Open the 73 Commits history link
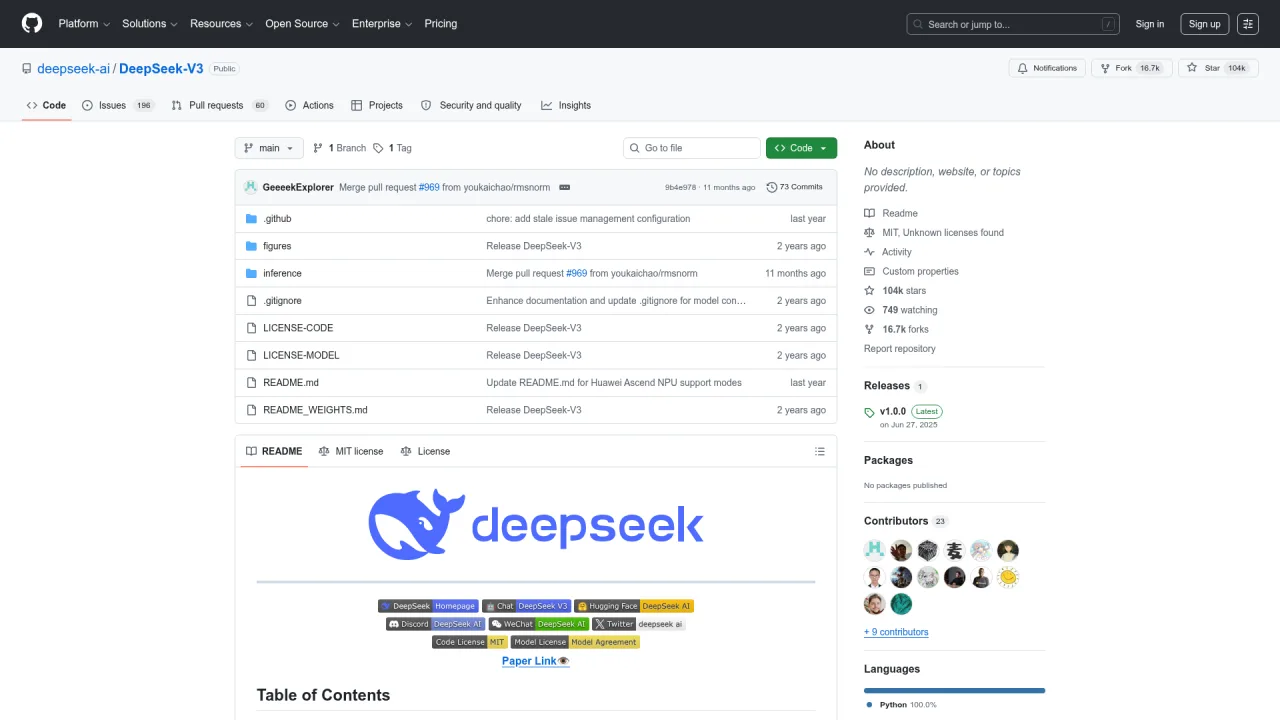 click(x=794, y=187)
